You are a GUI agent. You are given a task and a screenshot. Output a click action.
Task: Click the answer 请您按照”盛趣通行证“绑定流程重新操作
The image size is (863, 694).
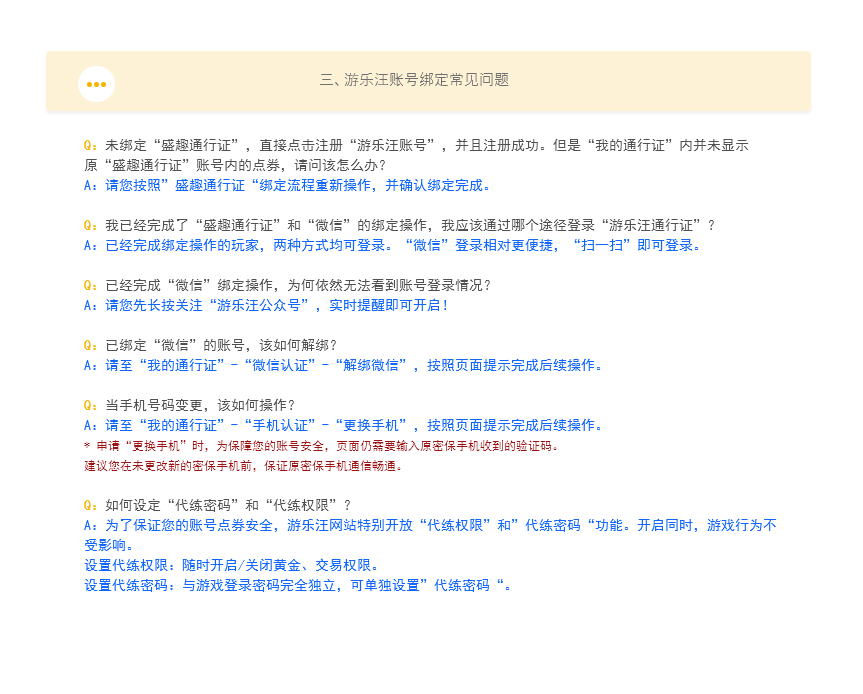point(287,185)
